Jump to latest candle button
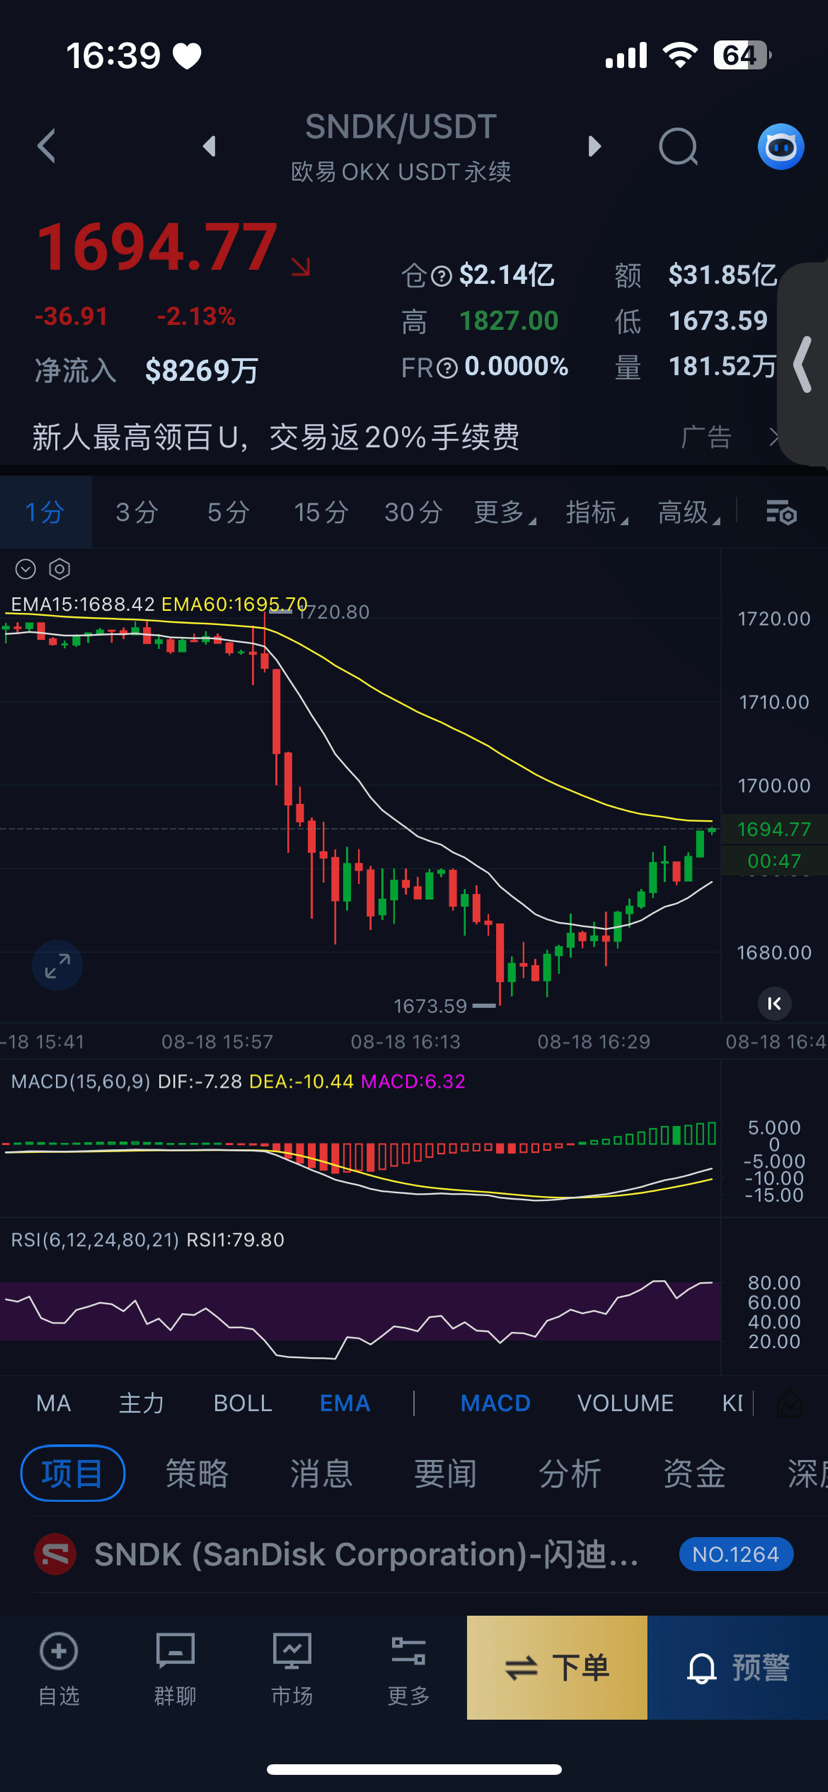This screenshot has height=1792, width=828. coord(774,1003)
